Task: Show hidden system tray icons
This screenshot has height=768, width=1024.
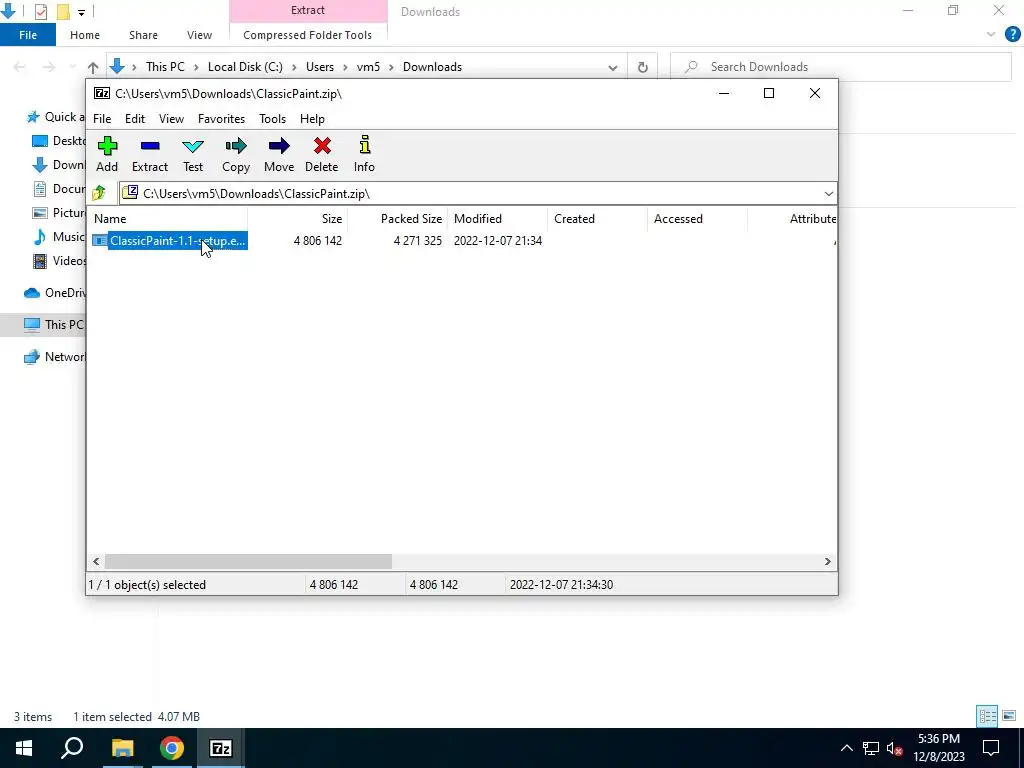Action: (846, 748)
